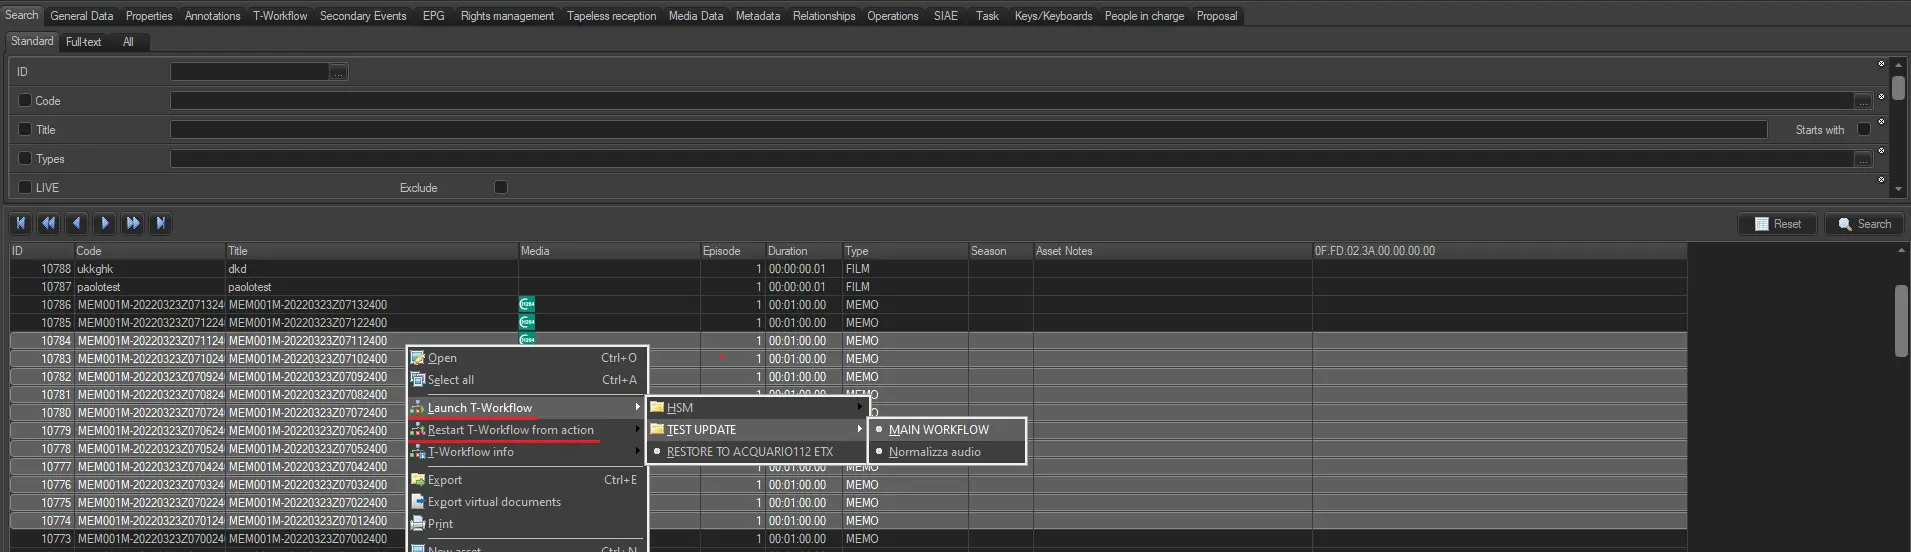Enable the Code checkbox
This screenshot has height=552, width=1911.
[x=25, y=100]
